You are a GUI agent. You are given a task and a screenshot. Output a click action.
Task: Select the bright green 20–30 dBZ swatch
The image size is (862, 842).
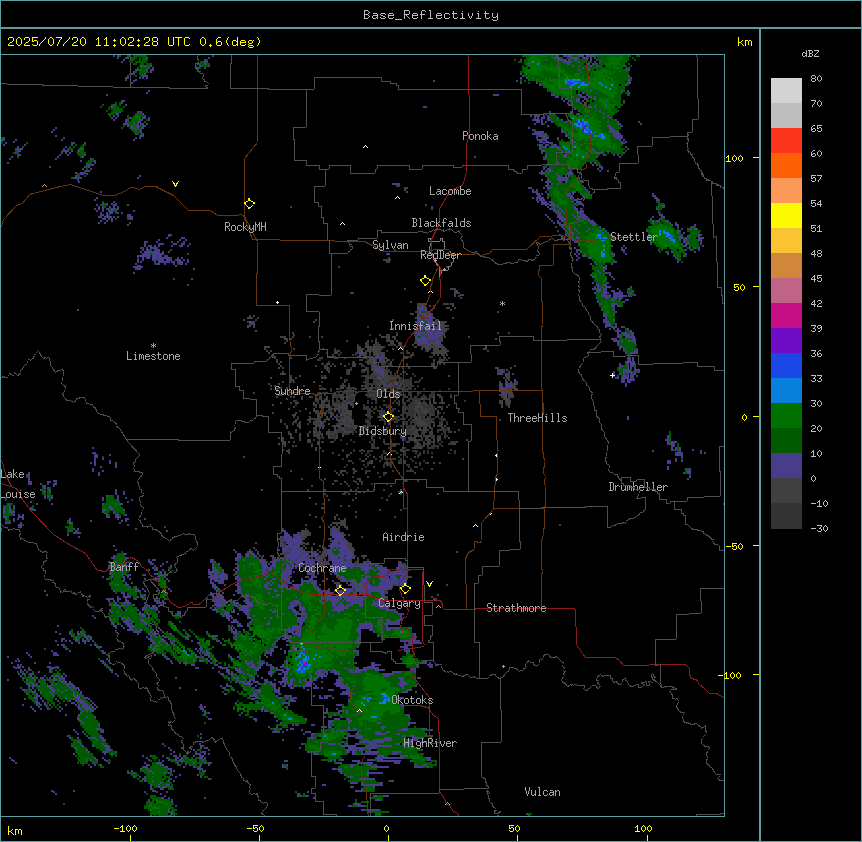(786, 416)
